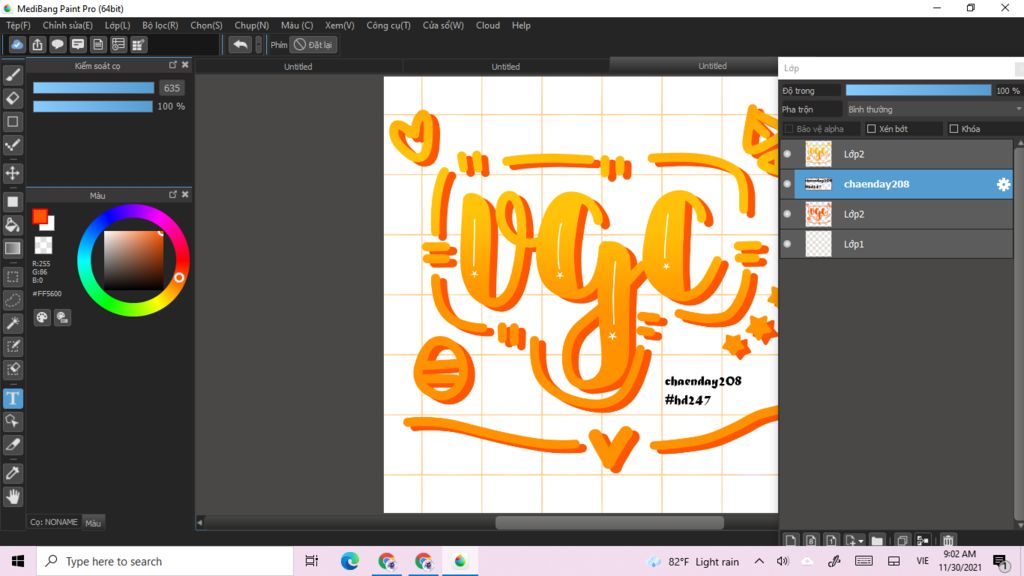Open the Tệp(F) menu
This screenshot has width=1024, height=576.
pos(18,25)
